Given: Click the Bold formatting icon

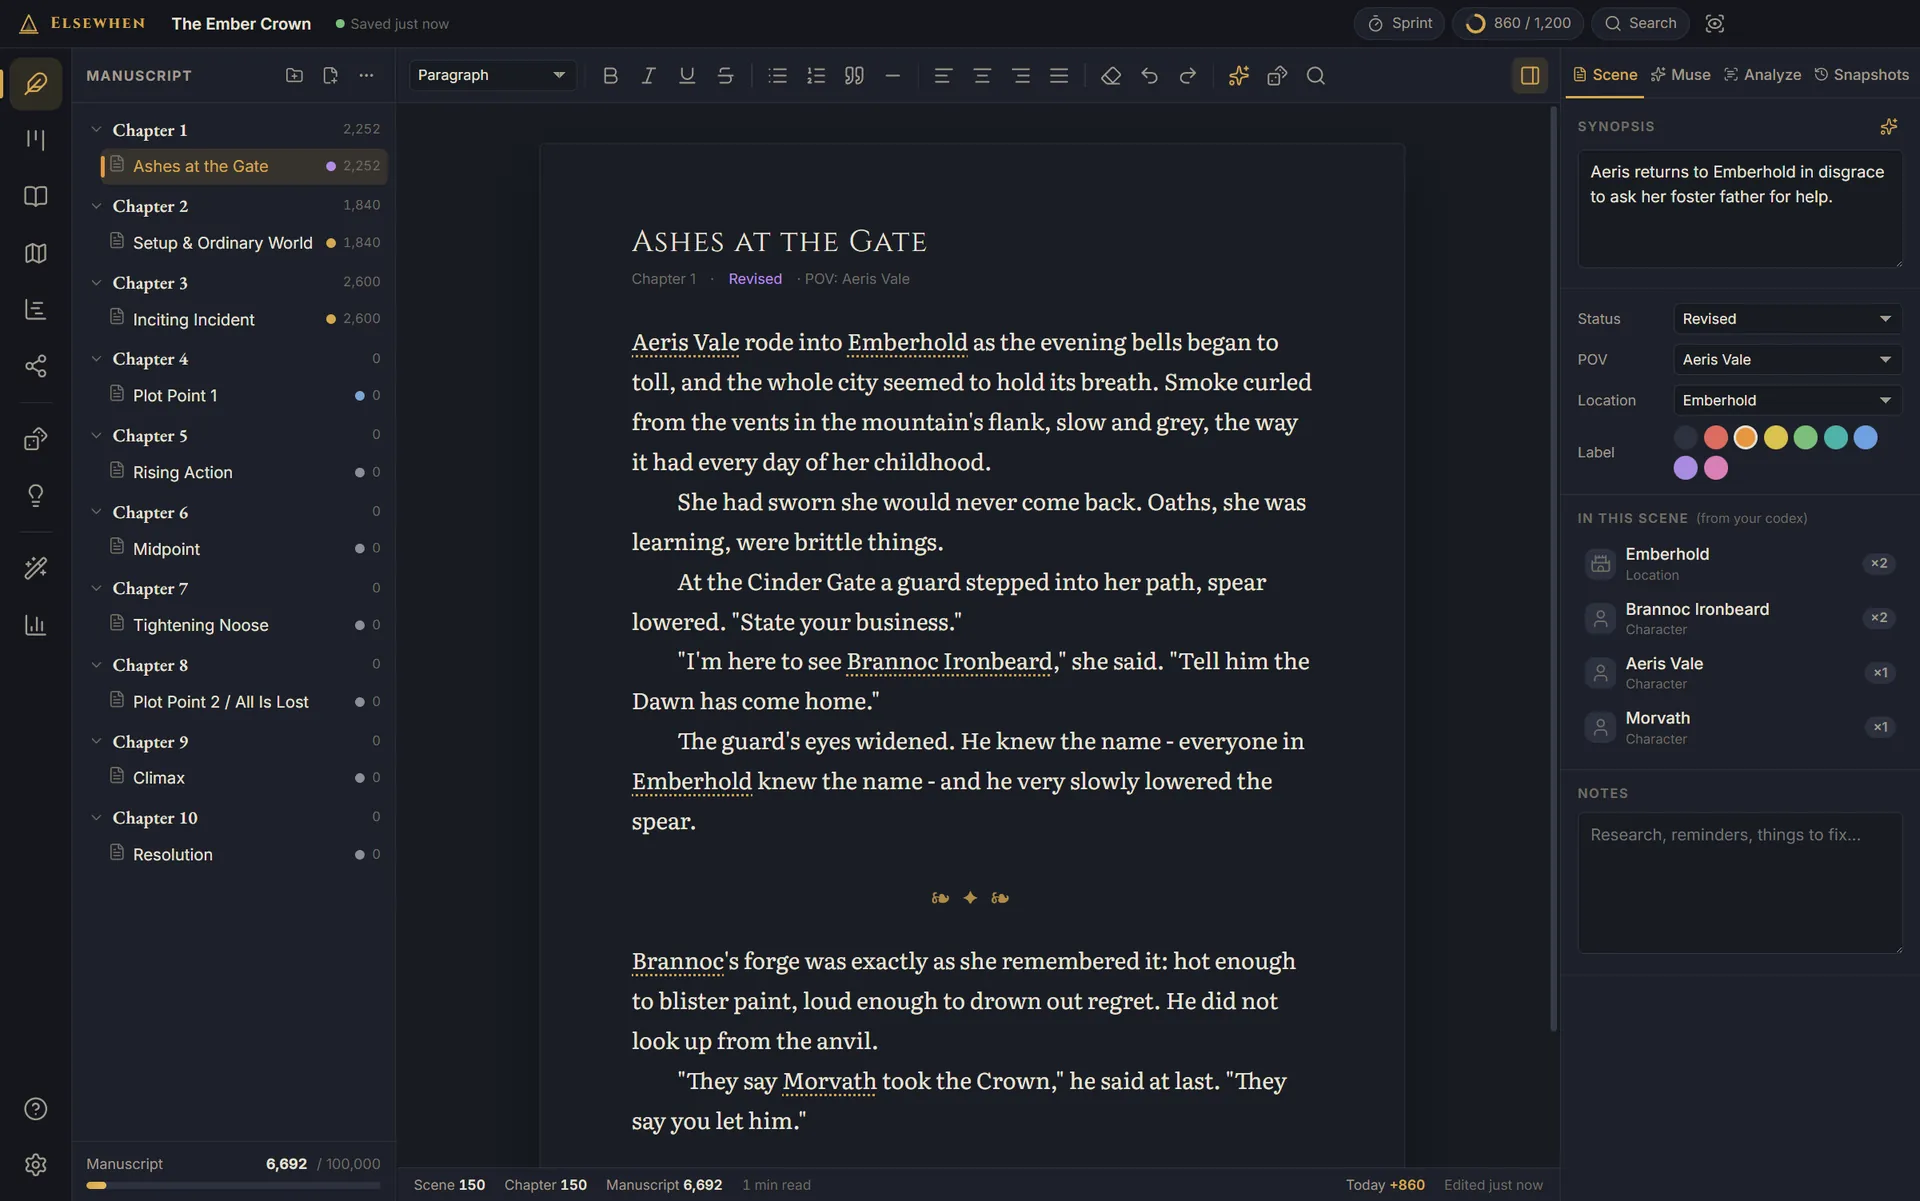Looking at the screenshot, I should [x=610, y=76].
